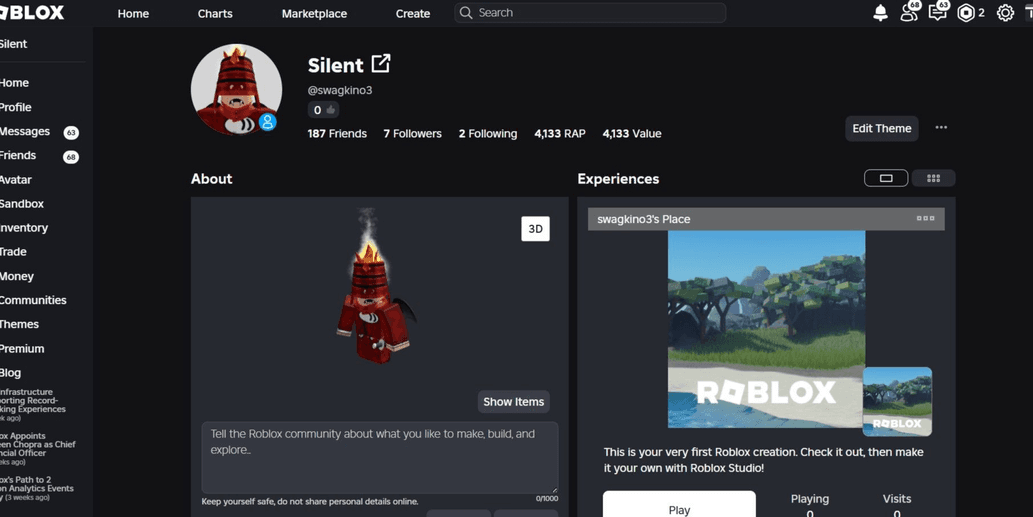The height and width of the screenshot is (517, 1033).
Task: Open Sandbox in the sidebar
Action: (22, 204)
